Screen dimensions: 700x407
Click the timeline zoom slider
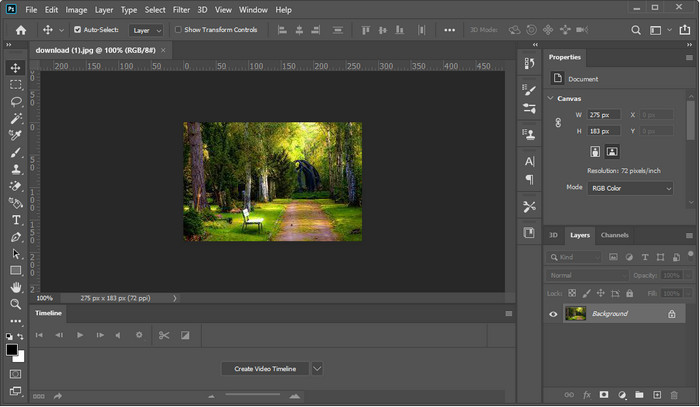253,395
